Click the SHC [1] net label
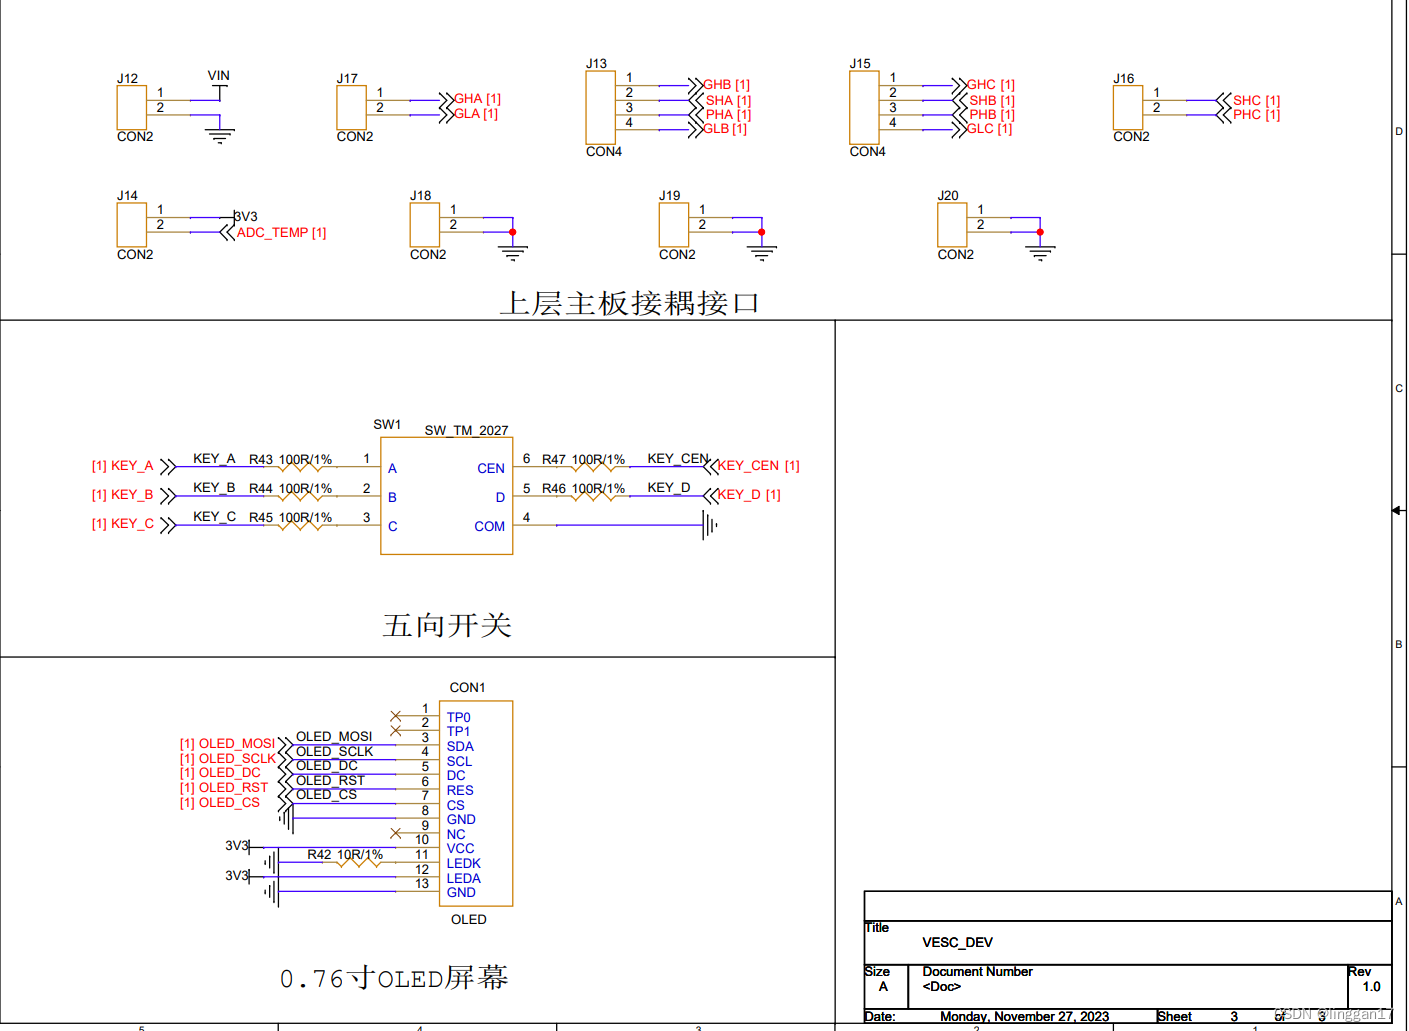1409x1031 pixels. (x=1256, y=100)
